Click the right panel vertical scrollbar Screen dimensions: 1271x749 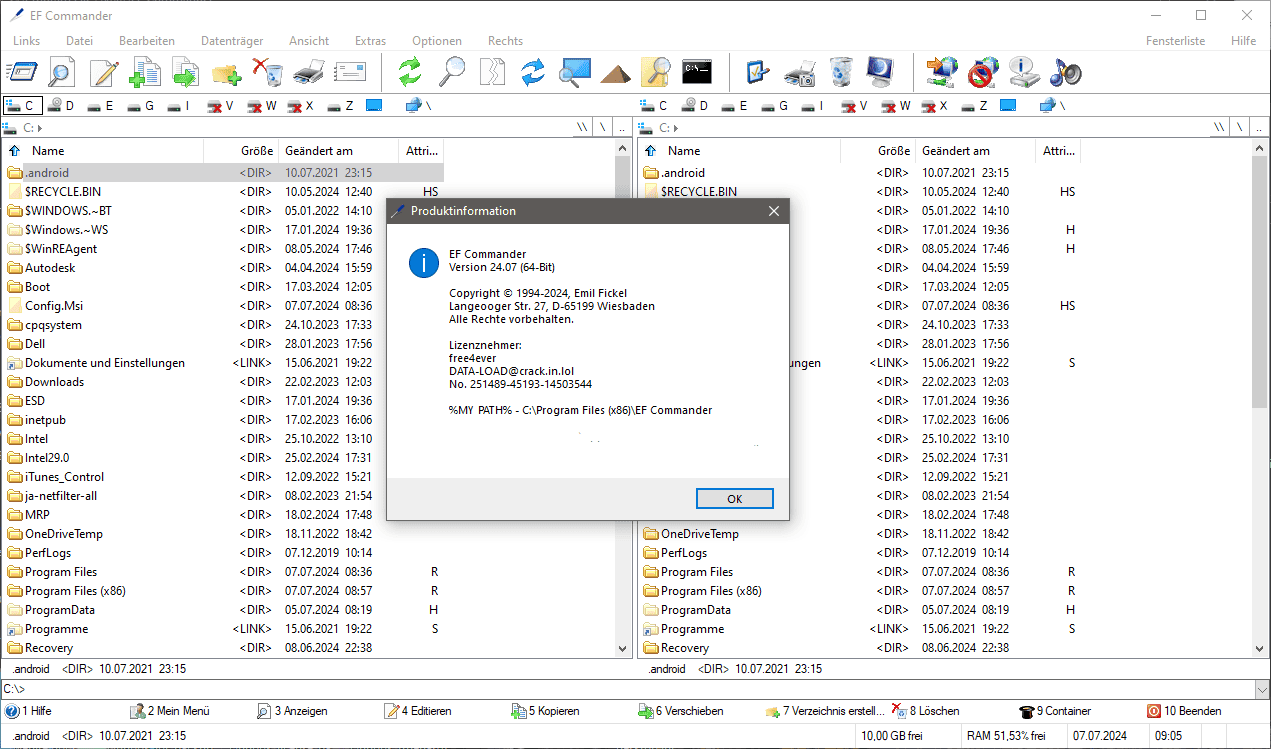pos(1259,398)
